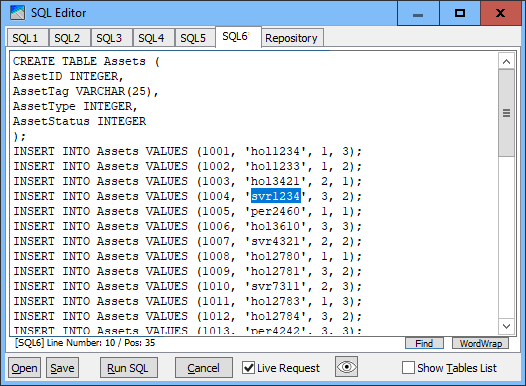Select the SQL6 tab
This screenshot has width=526, height=386.
[238, 37]
